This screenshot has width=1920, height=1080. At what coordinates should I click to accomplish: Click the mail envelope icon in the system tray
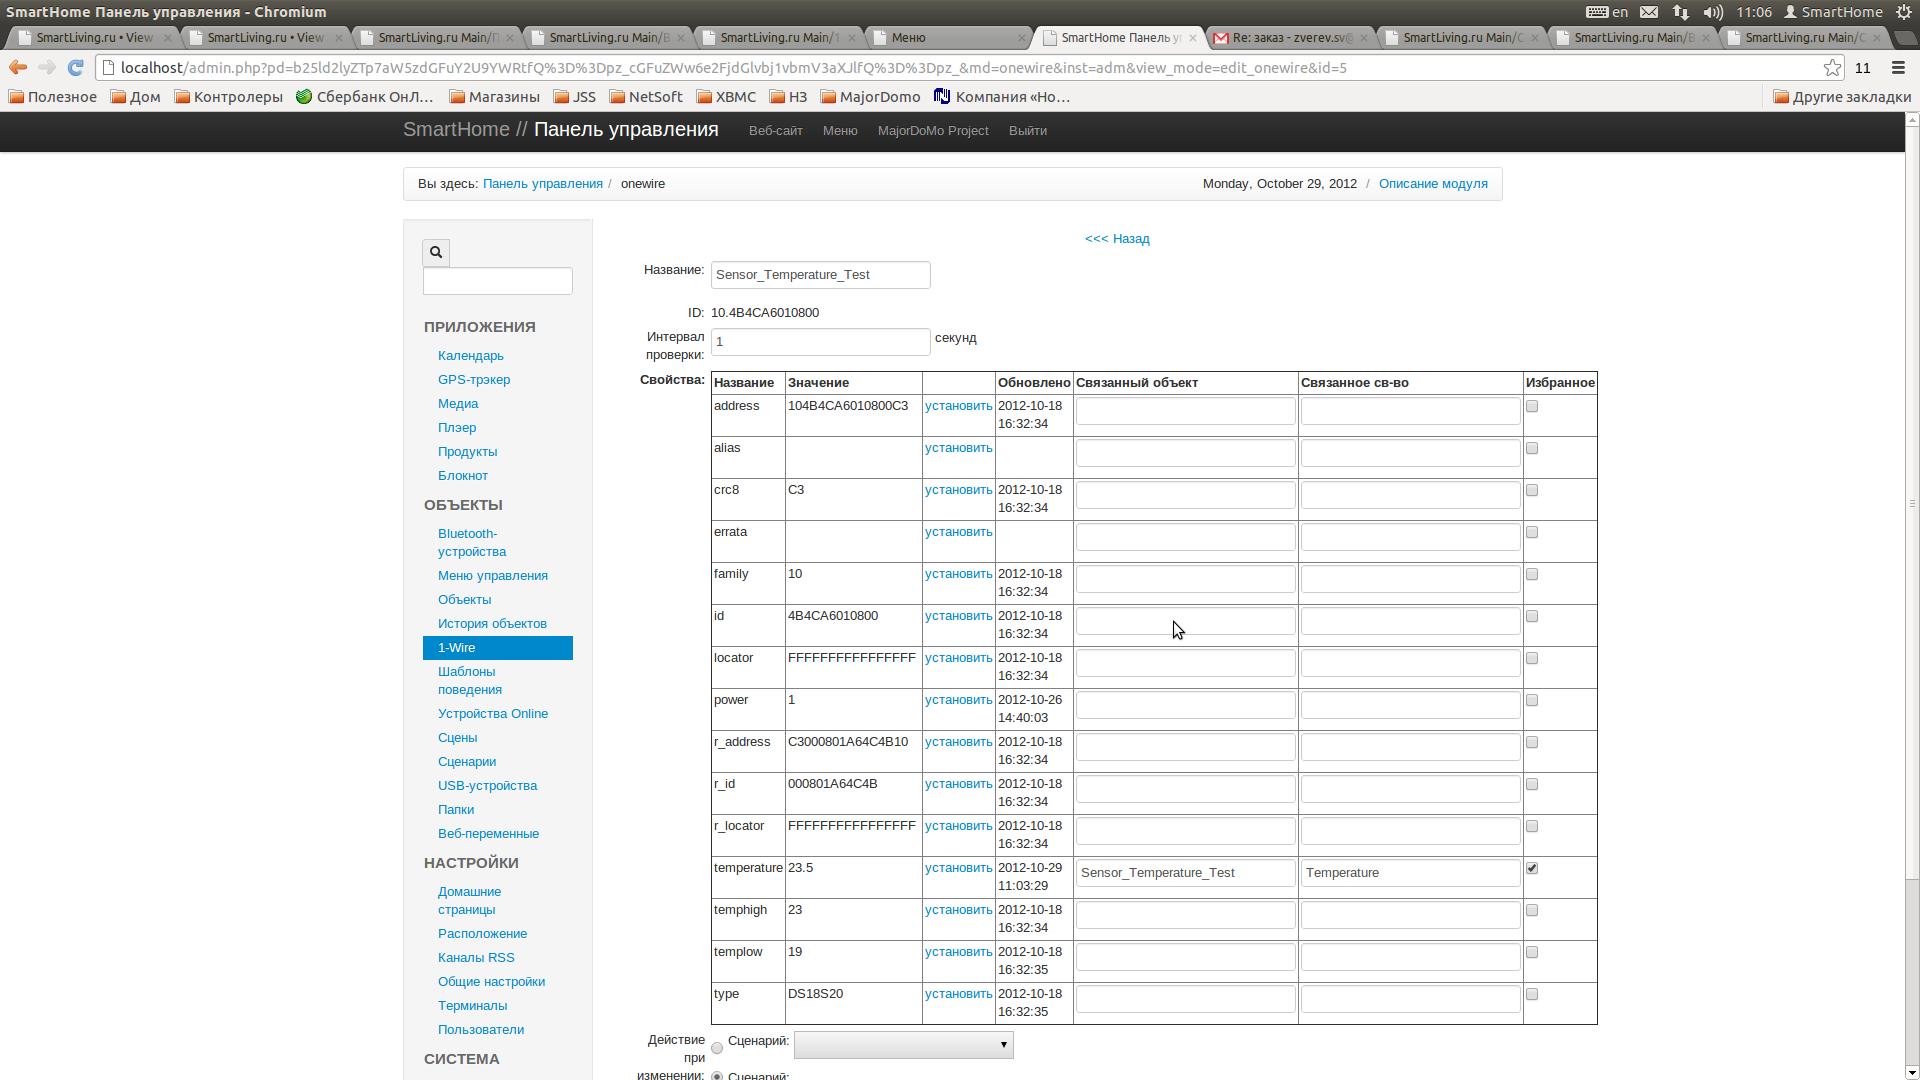tap(1649, 12)
